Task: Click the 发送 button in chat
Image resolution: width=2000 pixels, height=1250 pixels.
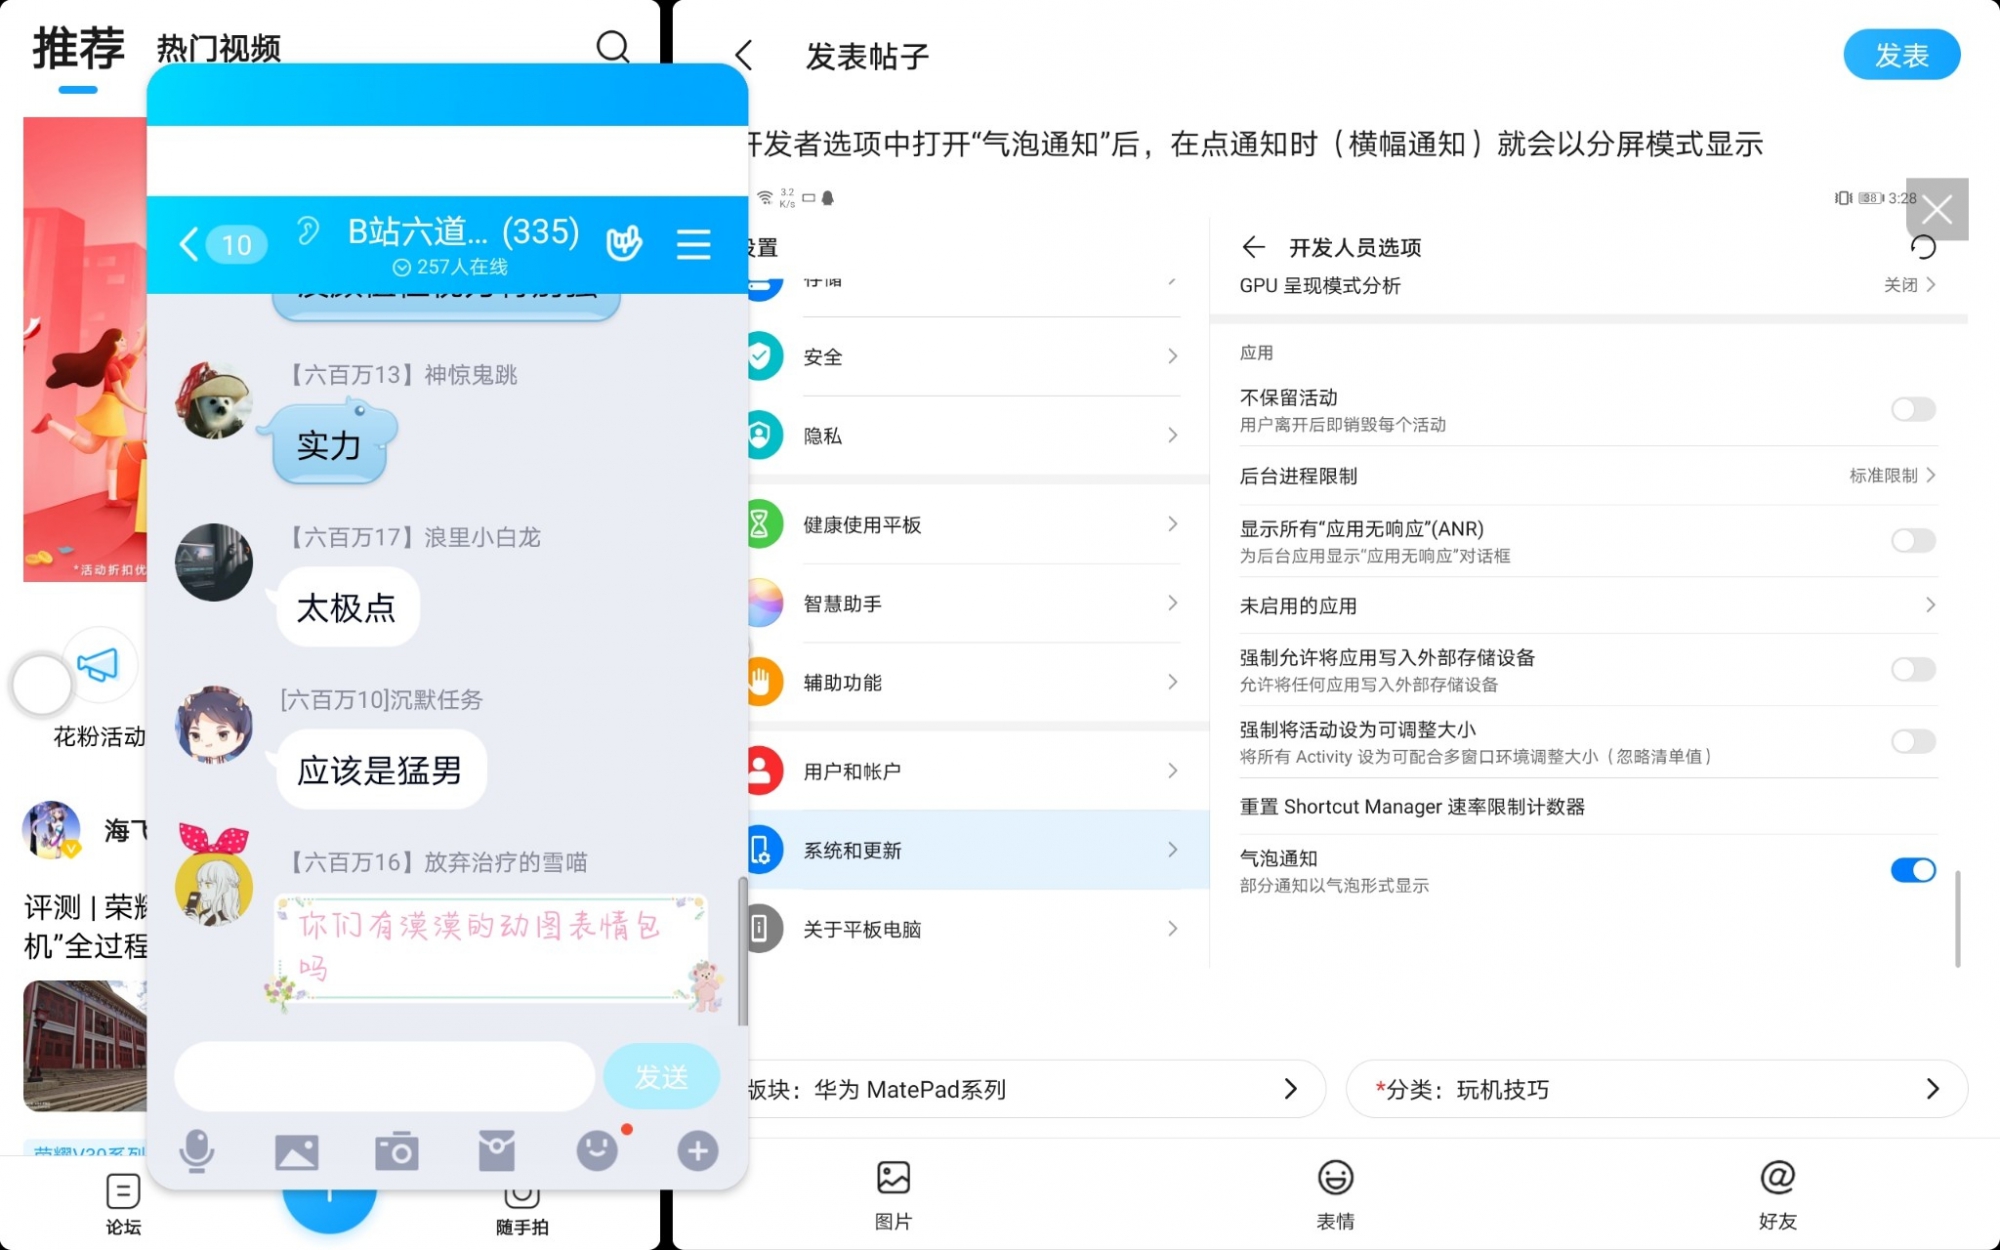Action: click(661, 1077)
